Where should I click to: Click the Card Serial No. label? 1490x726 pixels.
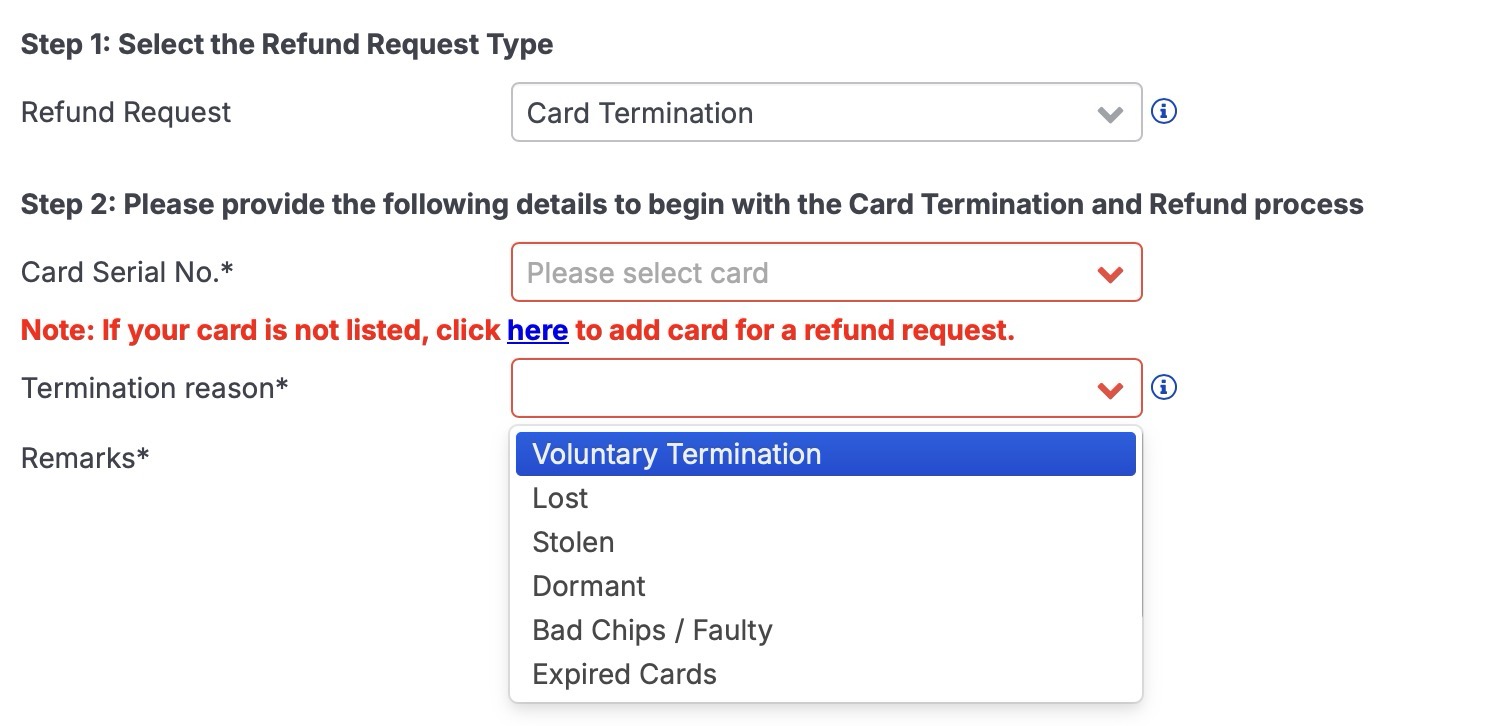pos(127,272)
